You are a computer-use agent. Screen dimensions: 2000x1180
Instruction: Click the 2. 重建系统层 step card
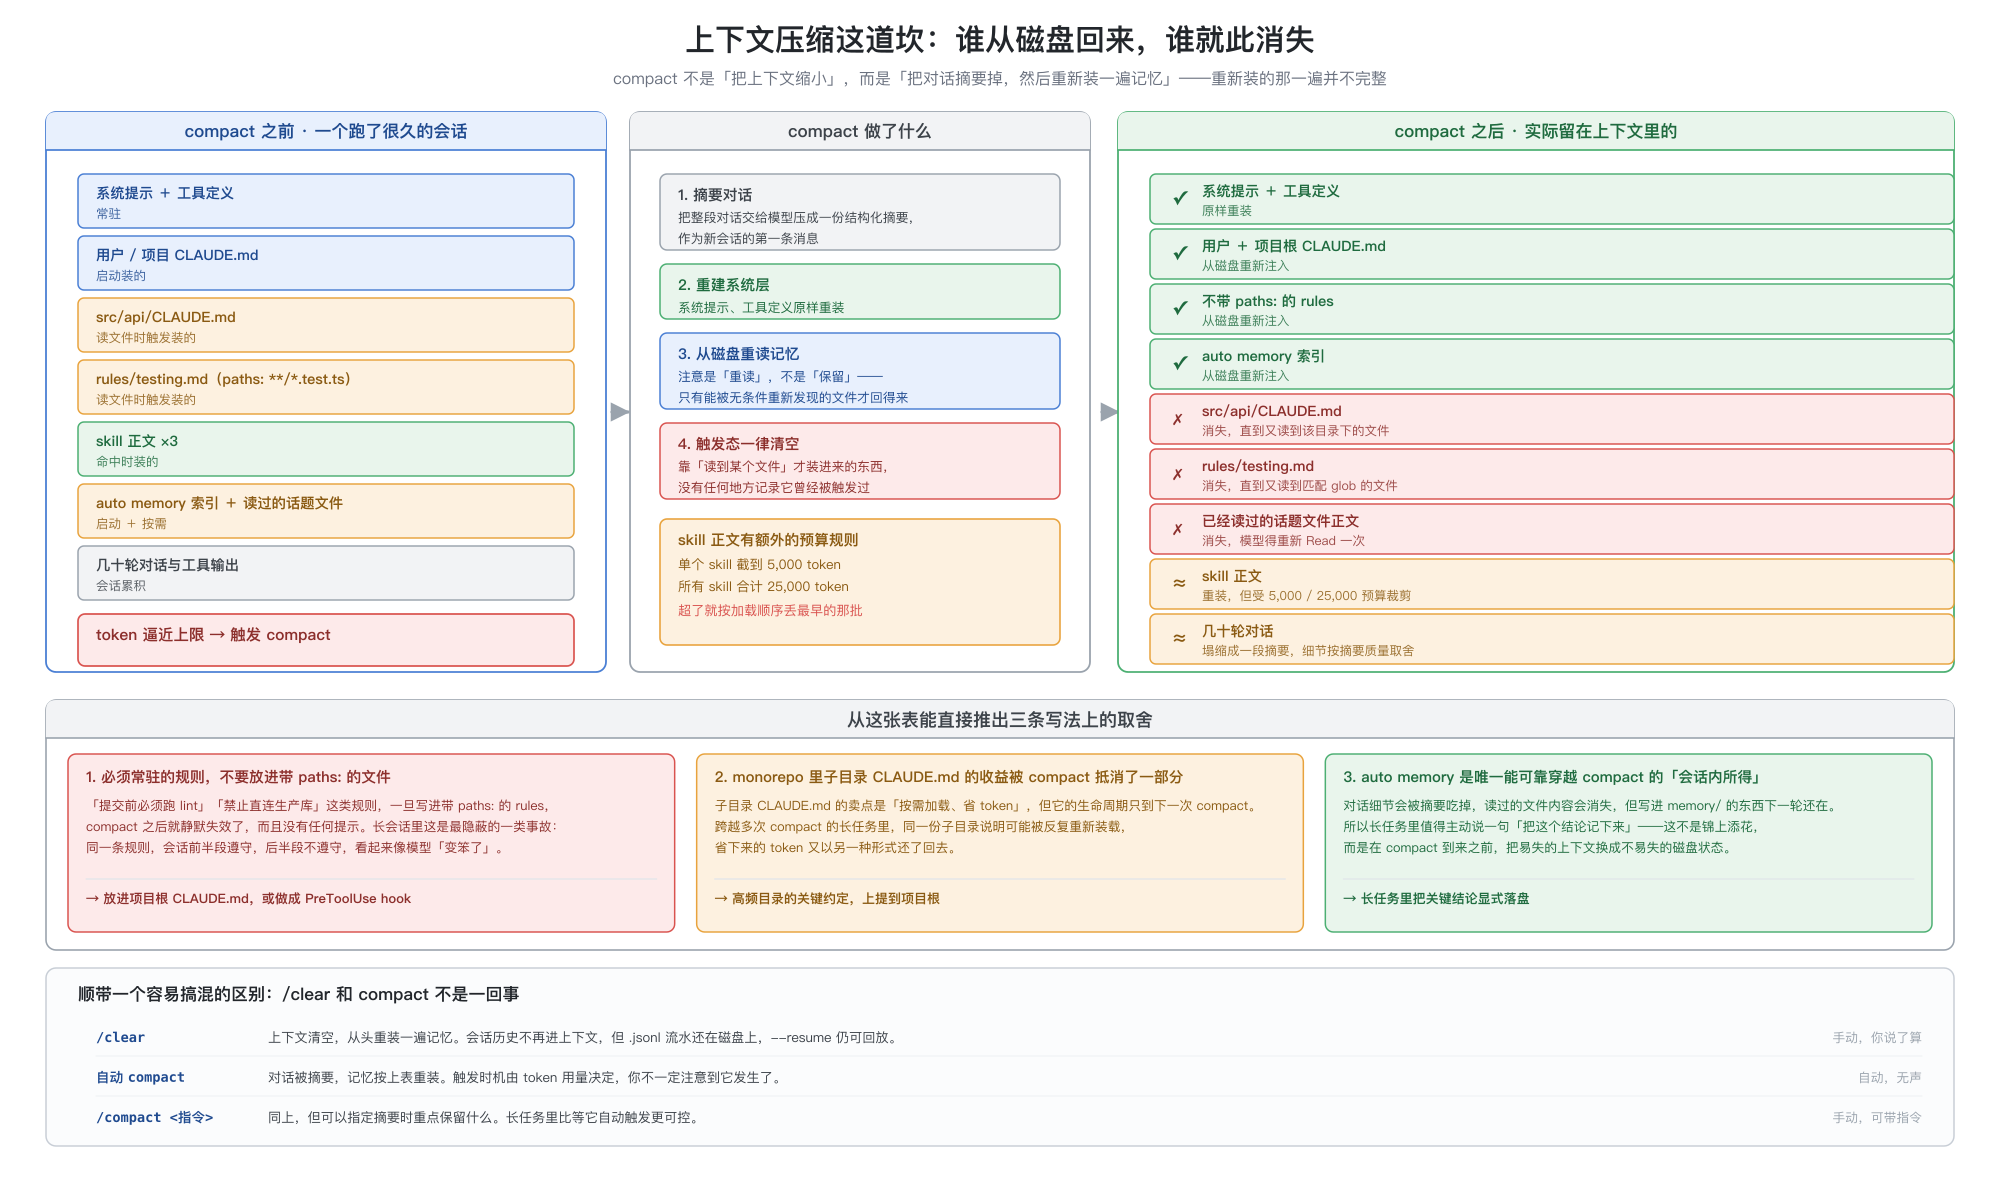pyautogui.click(x=860, y=292)
